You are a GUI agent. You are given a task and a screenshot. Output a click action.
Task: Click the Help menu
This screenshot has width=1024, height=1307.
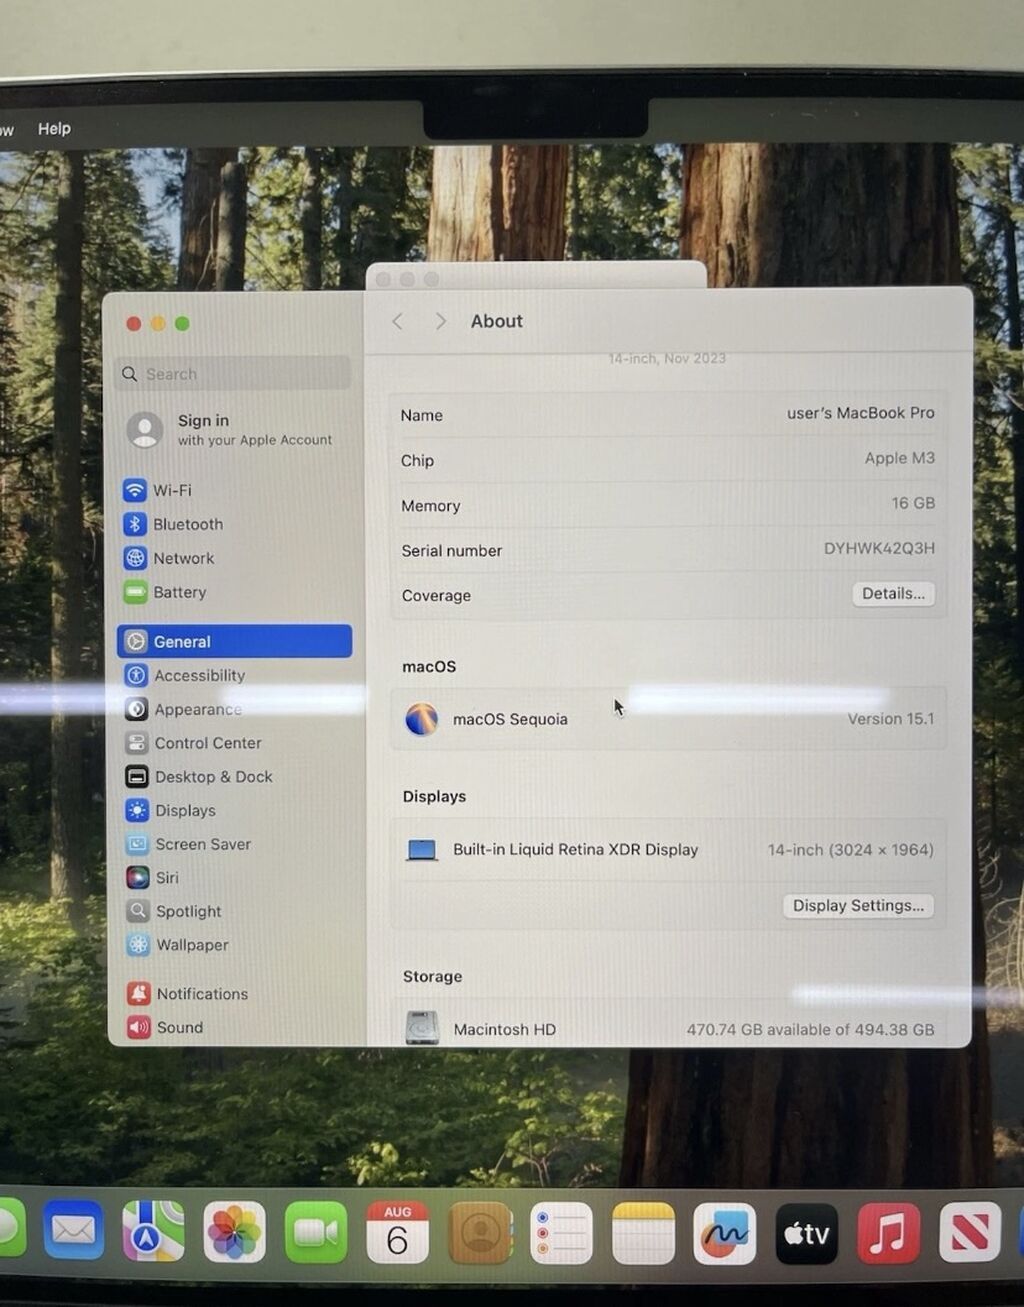click(x=54, y=129)
